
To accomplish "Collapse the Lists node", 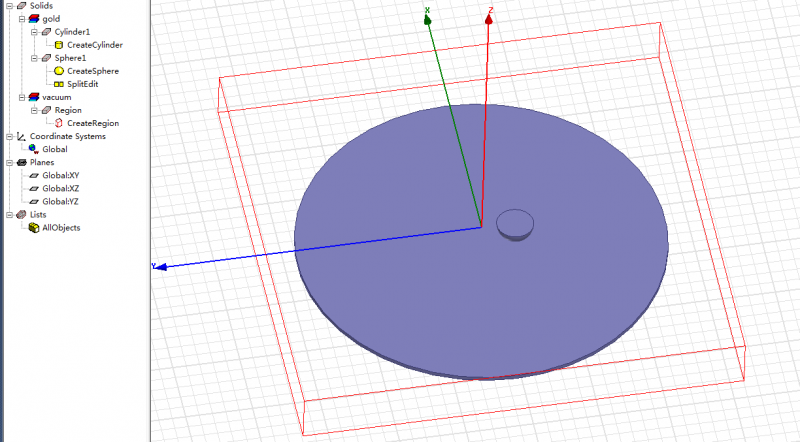I will [x=9, y=214].
